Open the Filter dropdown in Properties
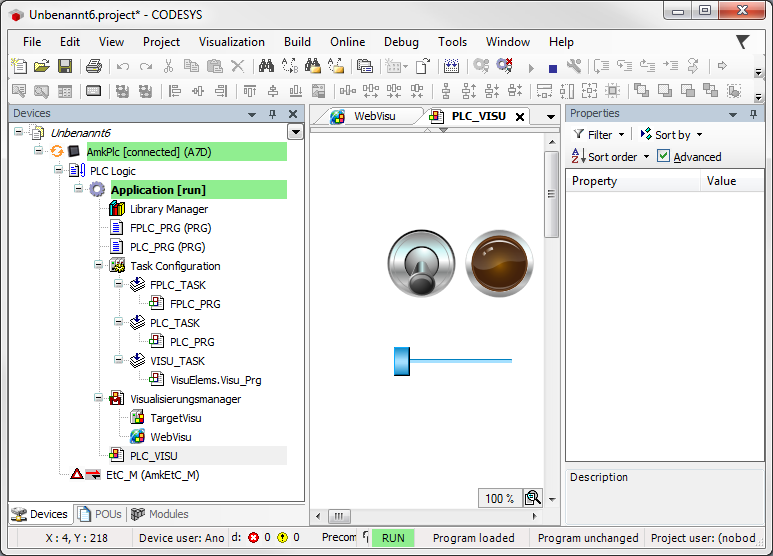This screenshot has width=773, height=556. tap(599, 135)
